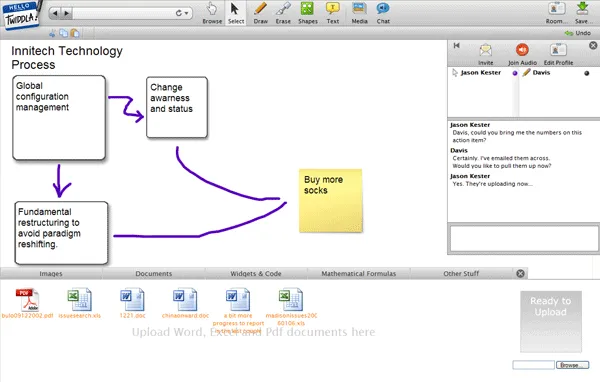600x382 pixels.
Task: Click the upload file path field
Action: tap(533, 365)
